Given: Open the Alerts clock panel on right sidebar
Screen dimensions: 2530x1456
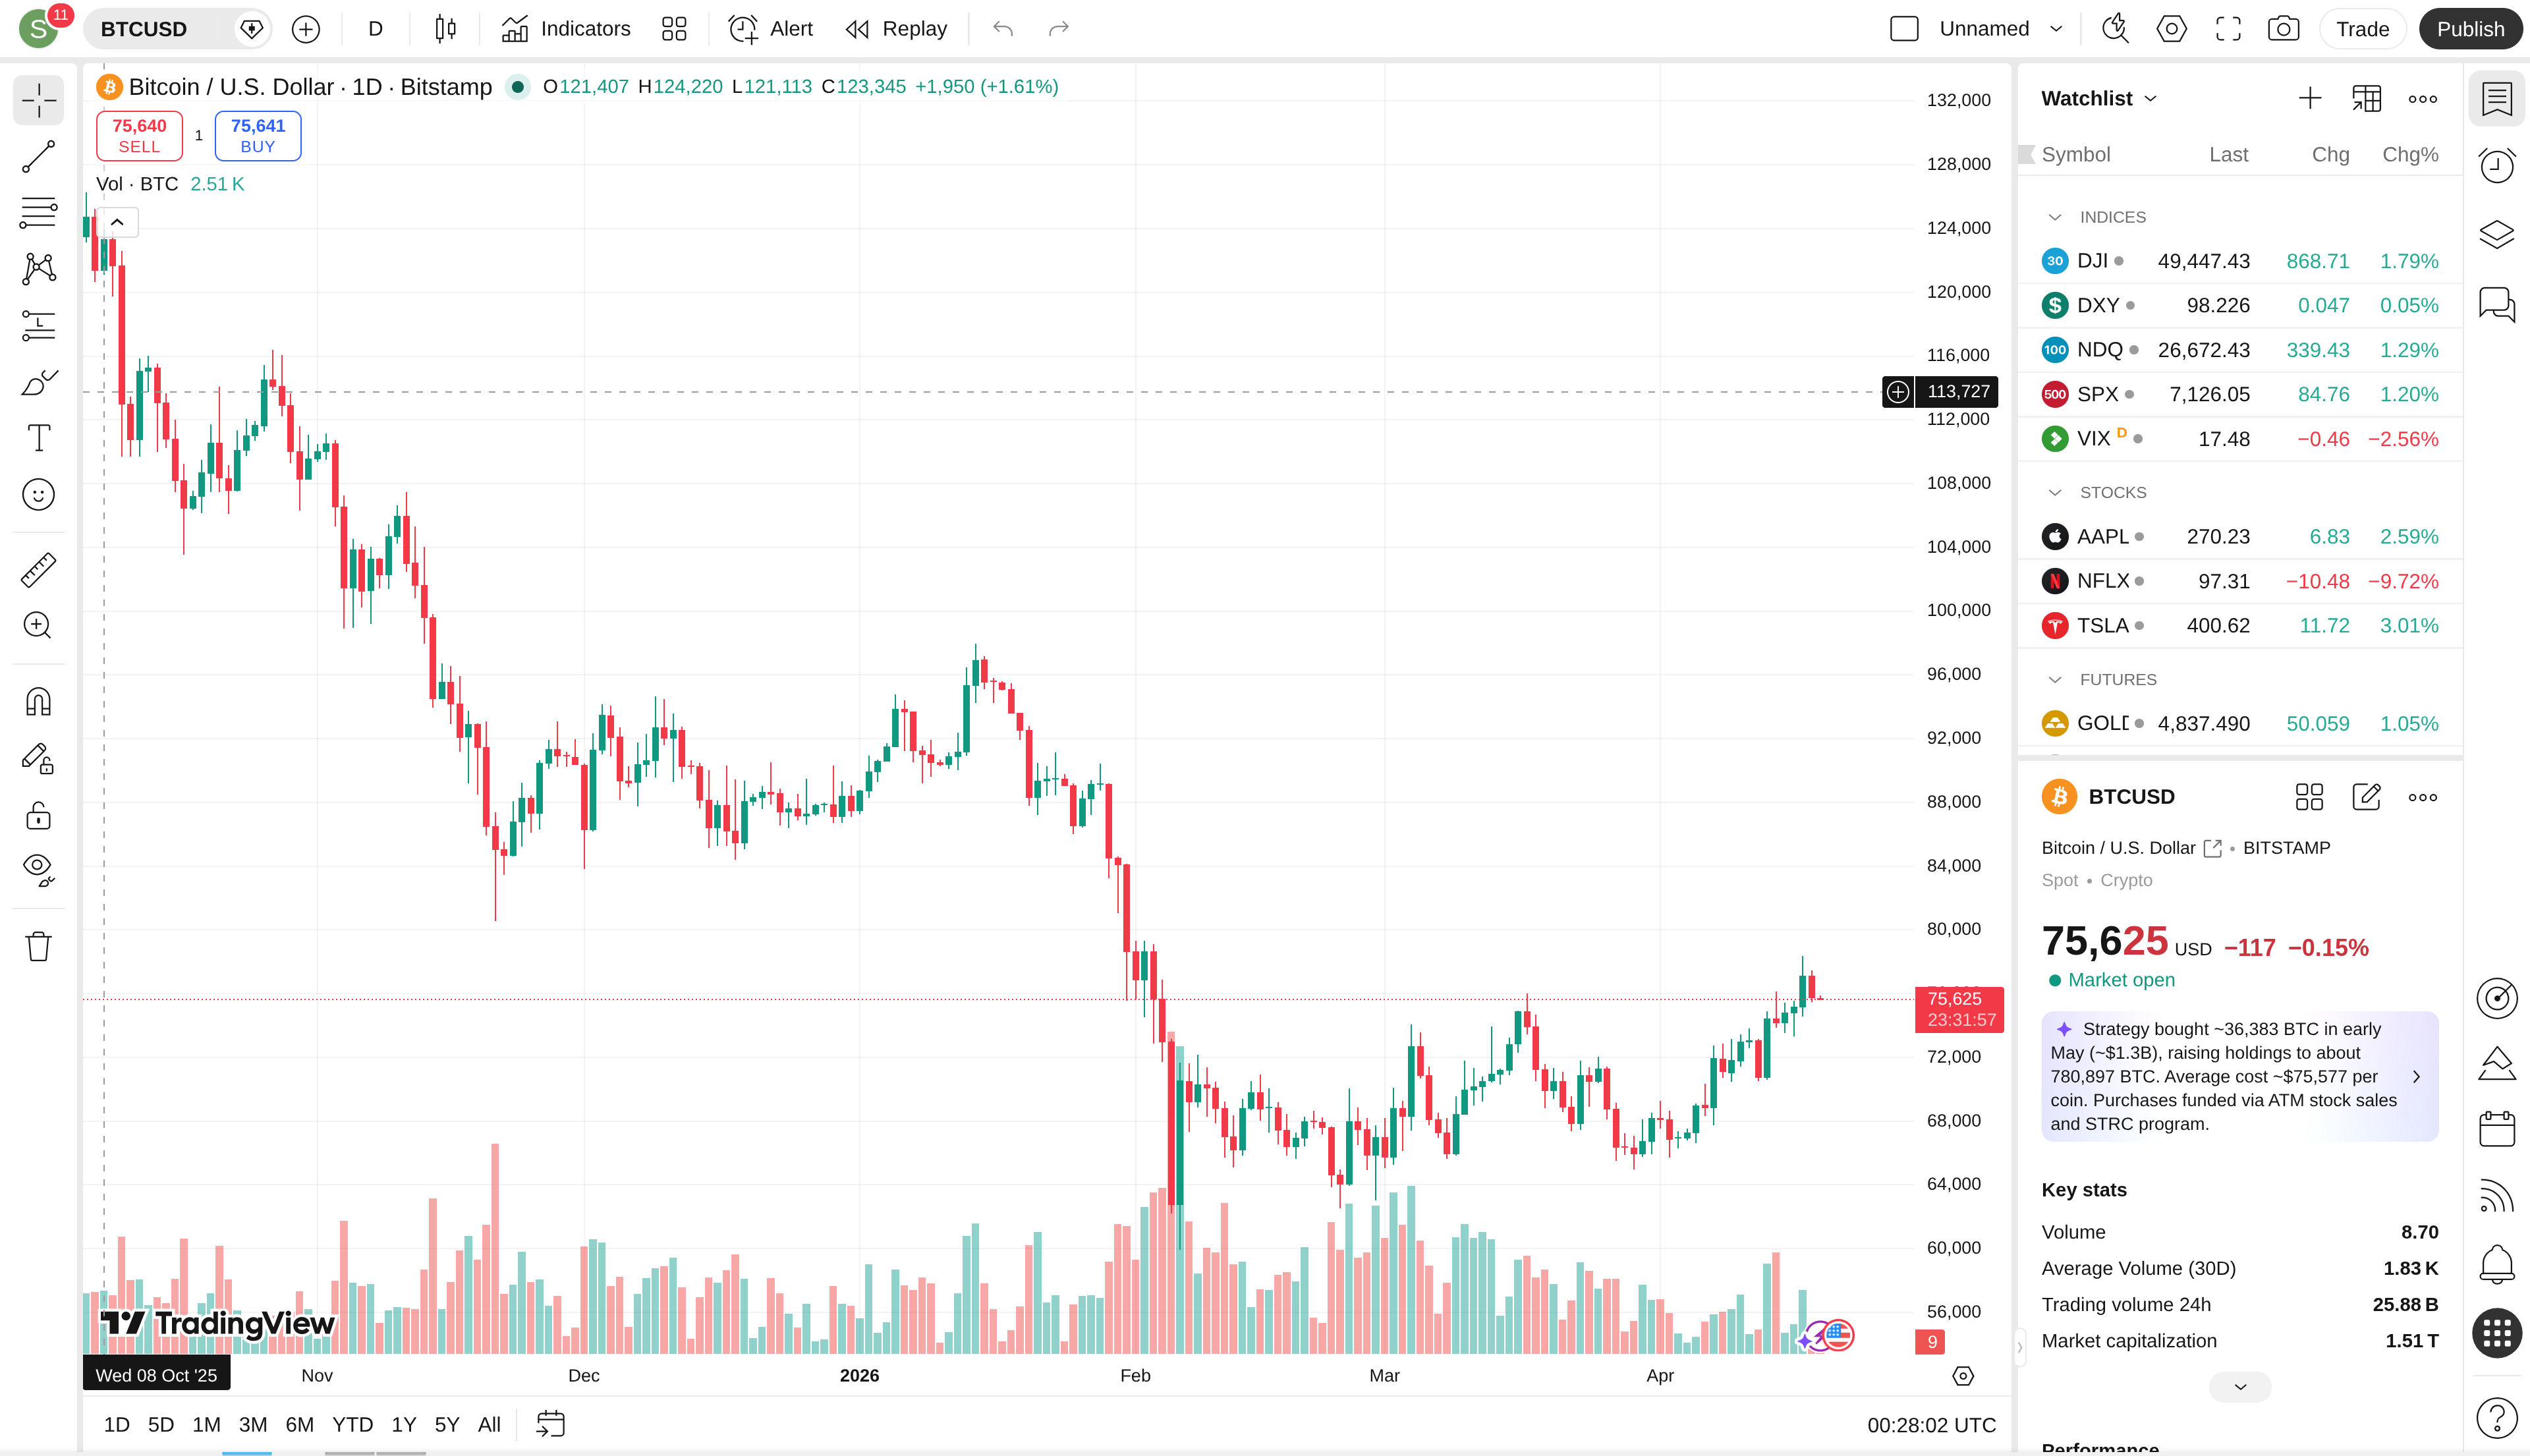Looking at the screenshot, I should (2497, 166).
